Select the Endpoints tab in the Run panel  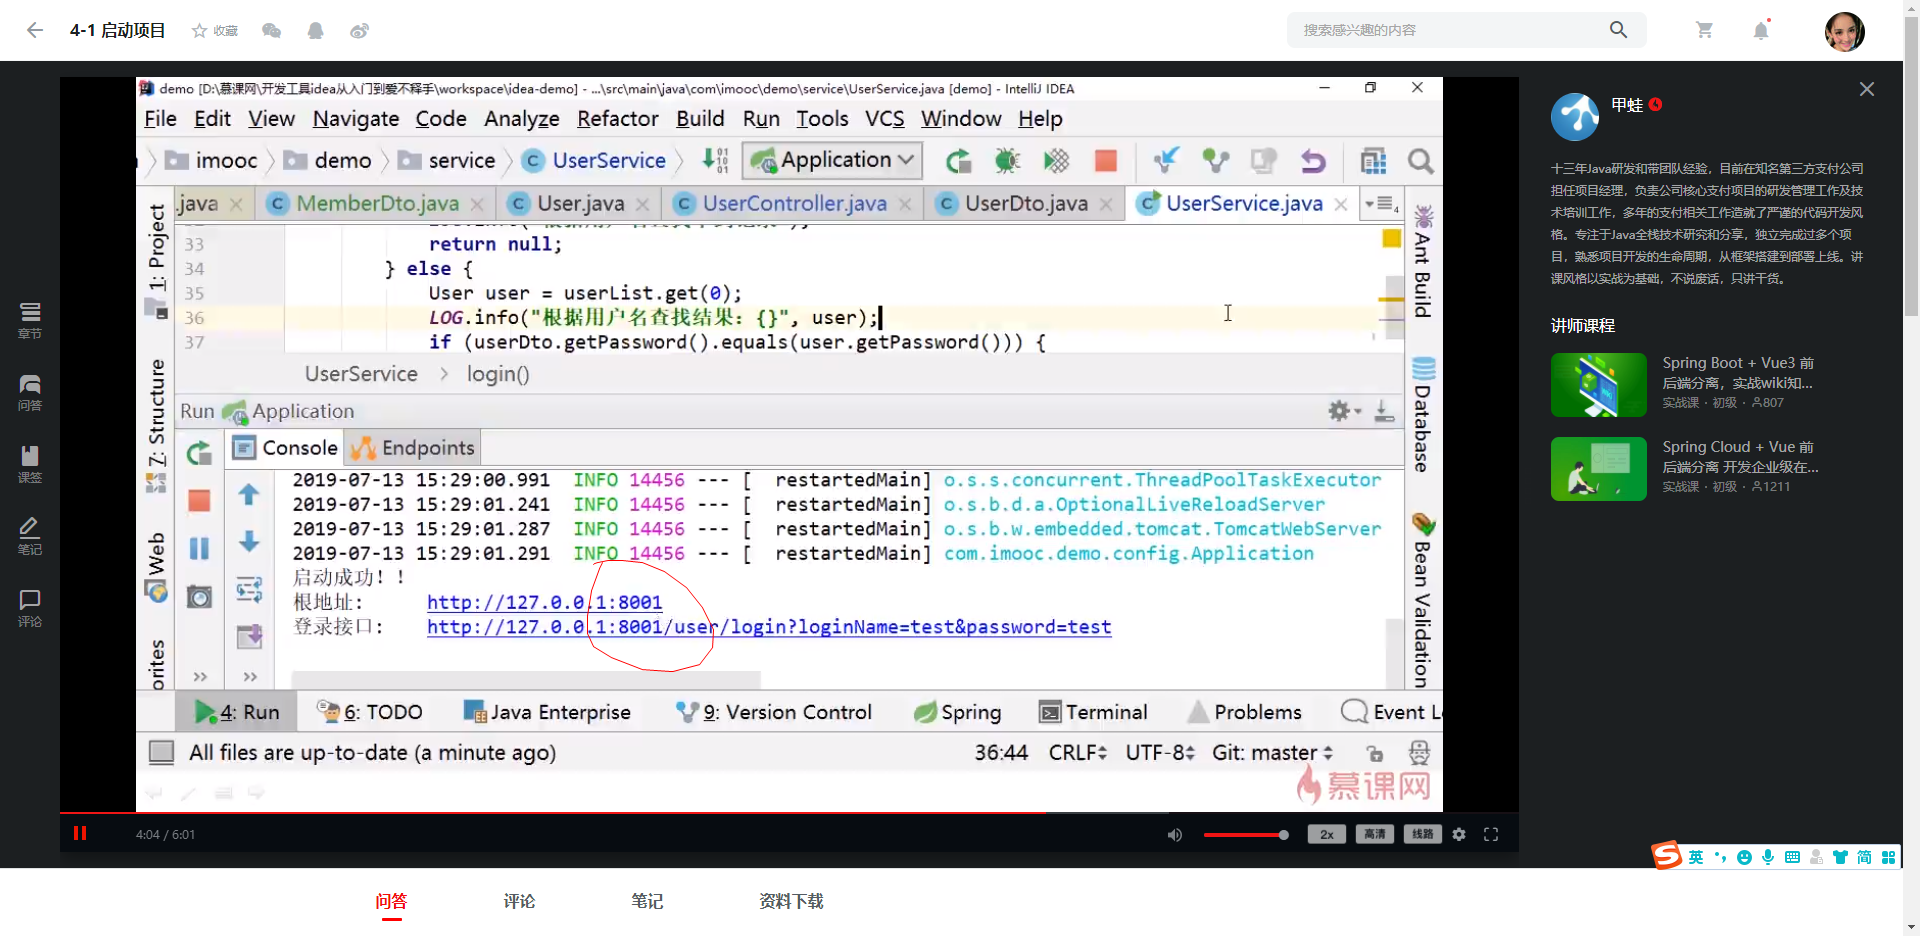point(413,448)
